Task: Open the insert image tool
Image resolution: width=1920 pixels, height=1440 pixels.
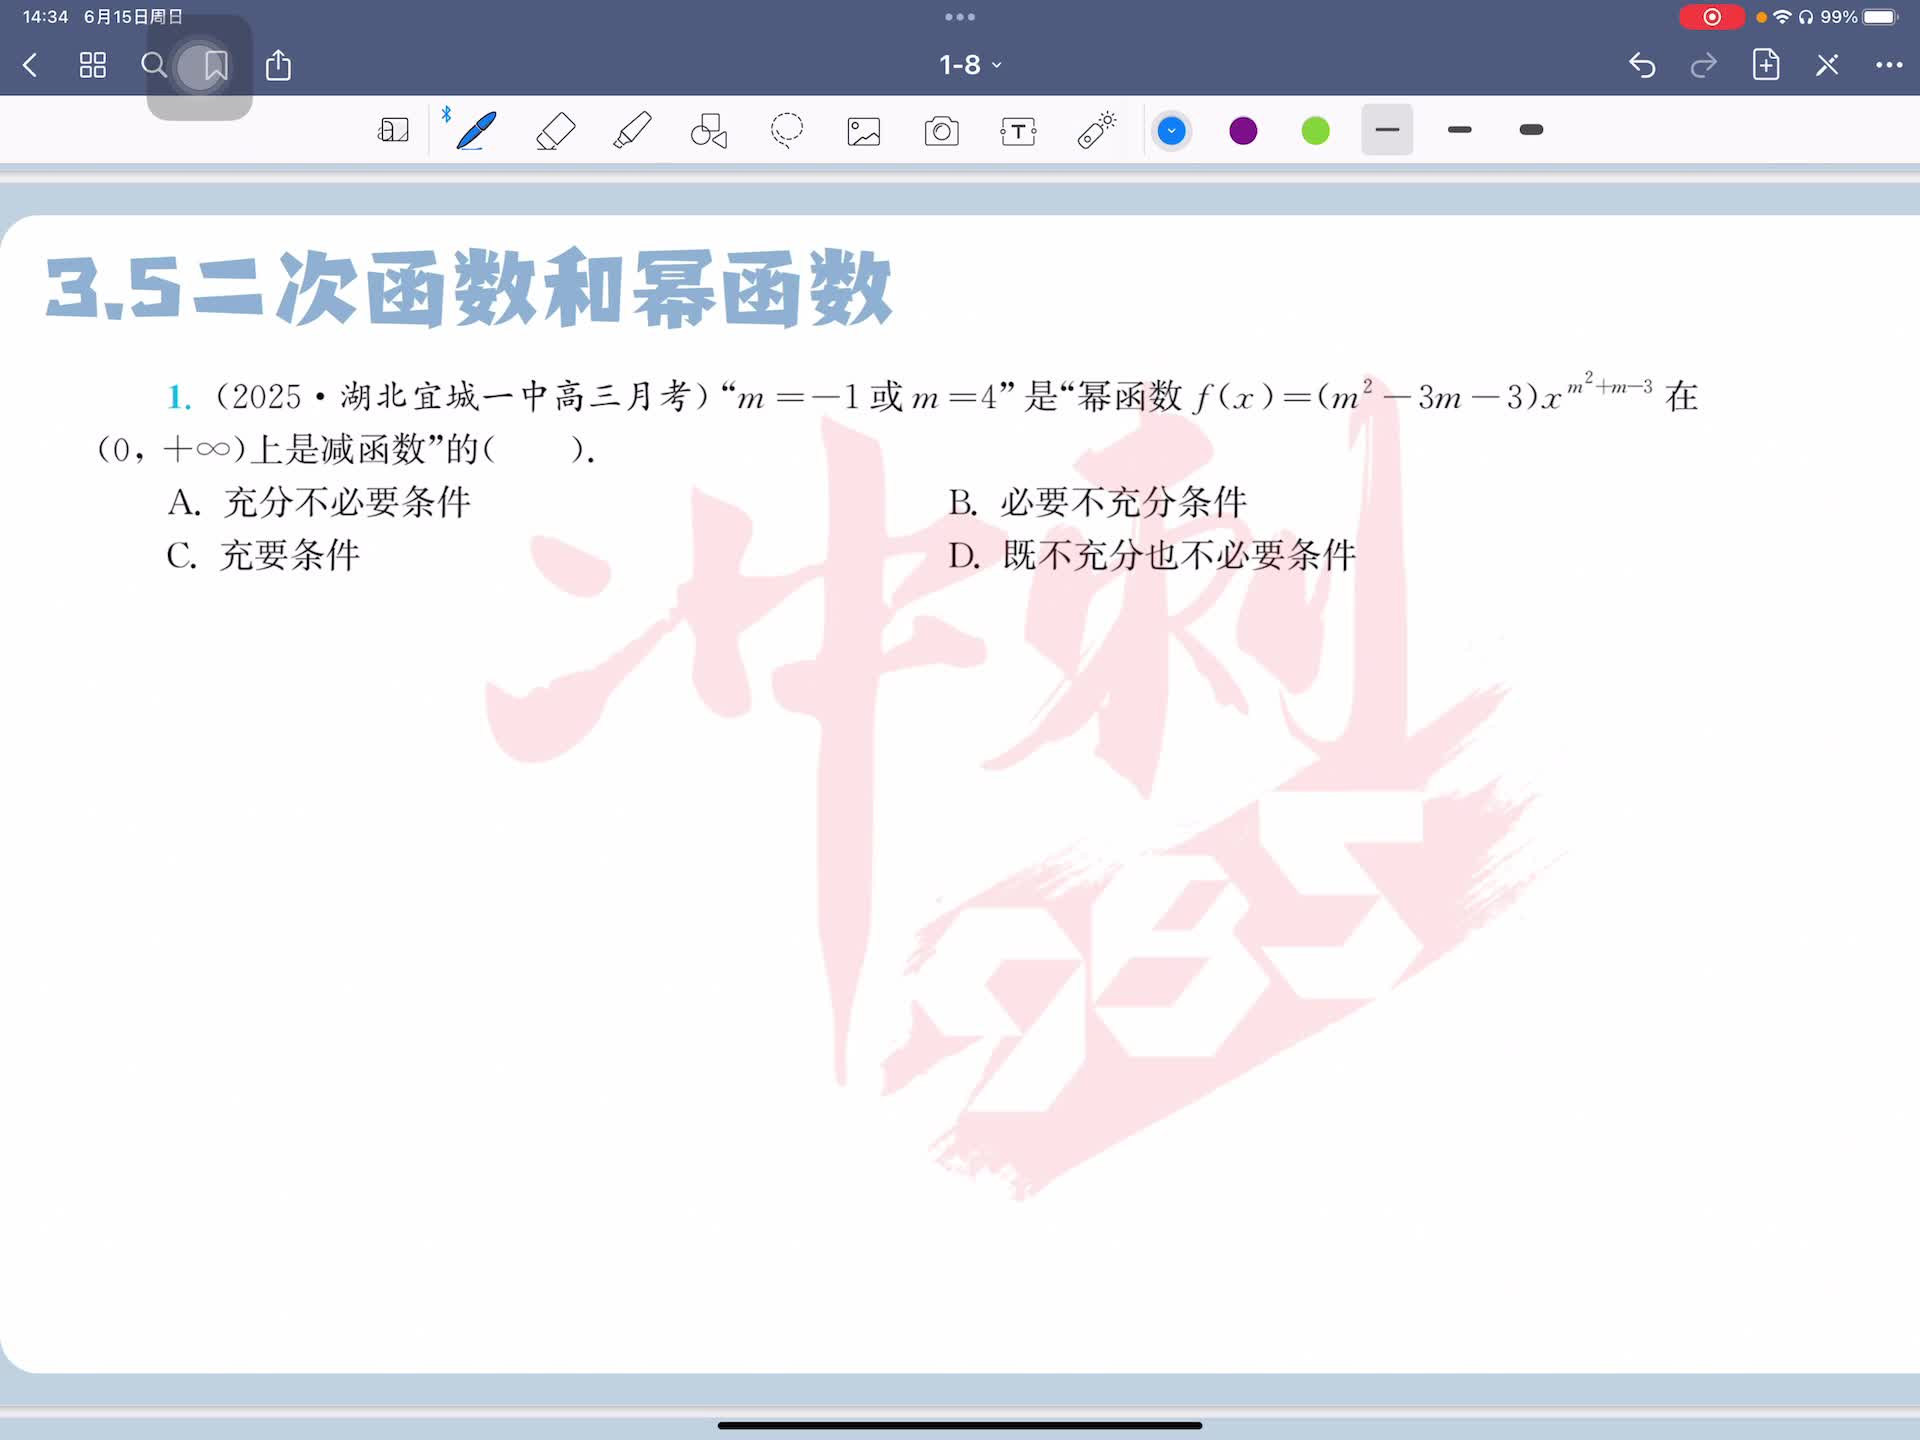Action: click(x=864, y=131)
